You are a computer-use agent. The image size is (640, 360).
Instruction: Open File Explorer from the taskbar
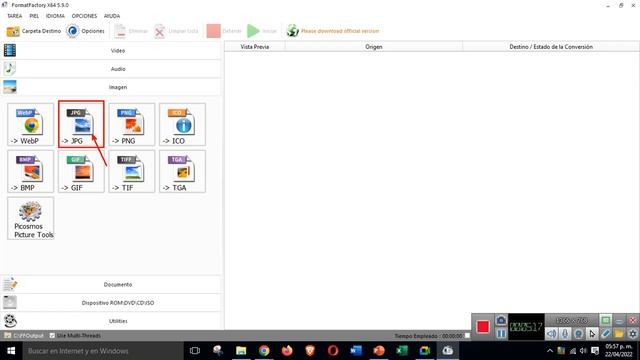click(x=241, y=351)
